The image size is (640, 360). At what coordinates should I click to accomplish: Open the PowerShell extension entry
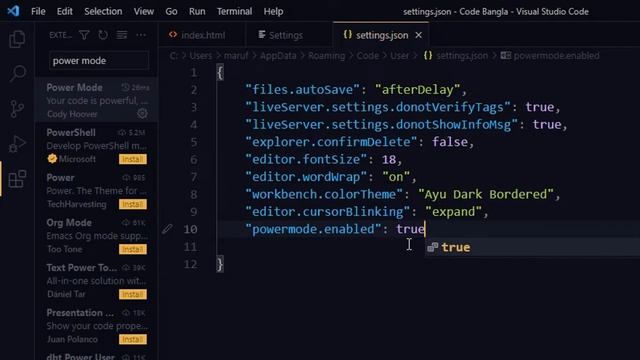(x=97, y=145)
